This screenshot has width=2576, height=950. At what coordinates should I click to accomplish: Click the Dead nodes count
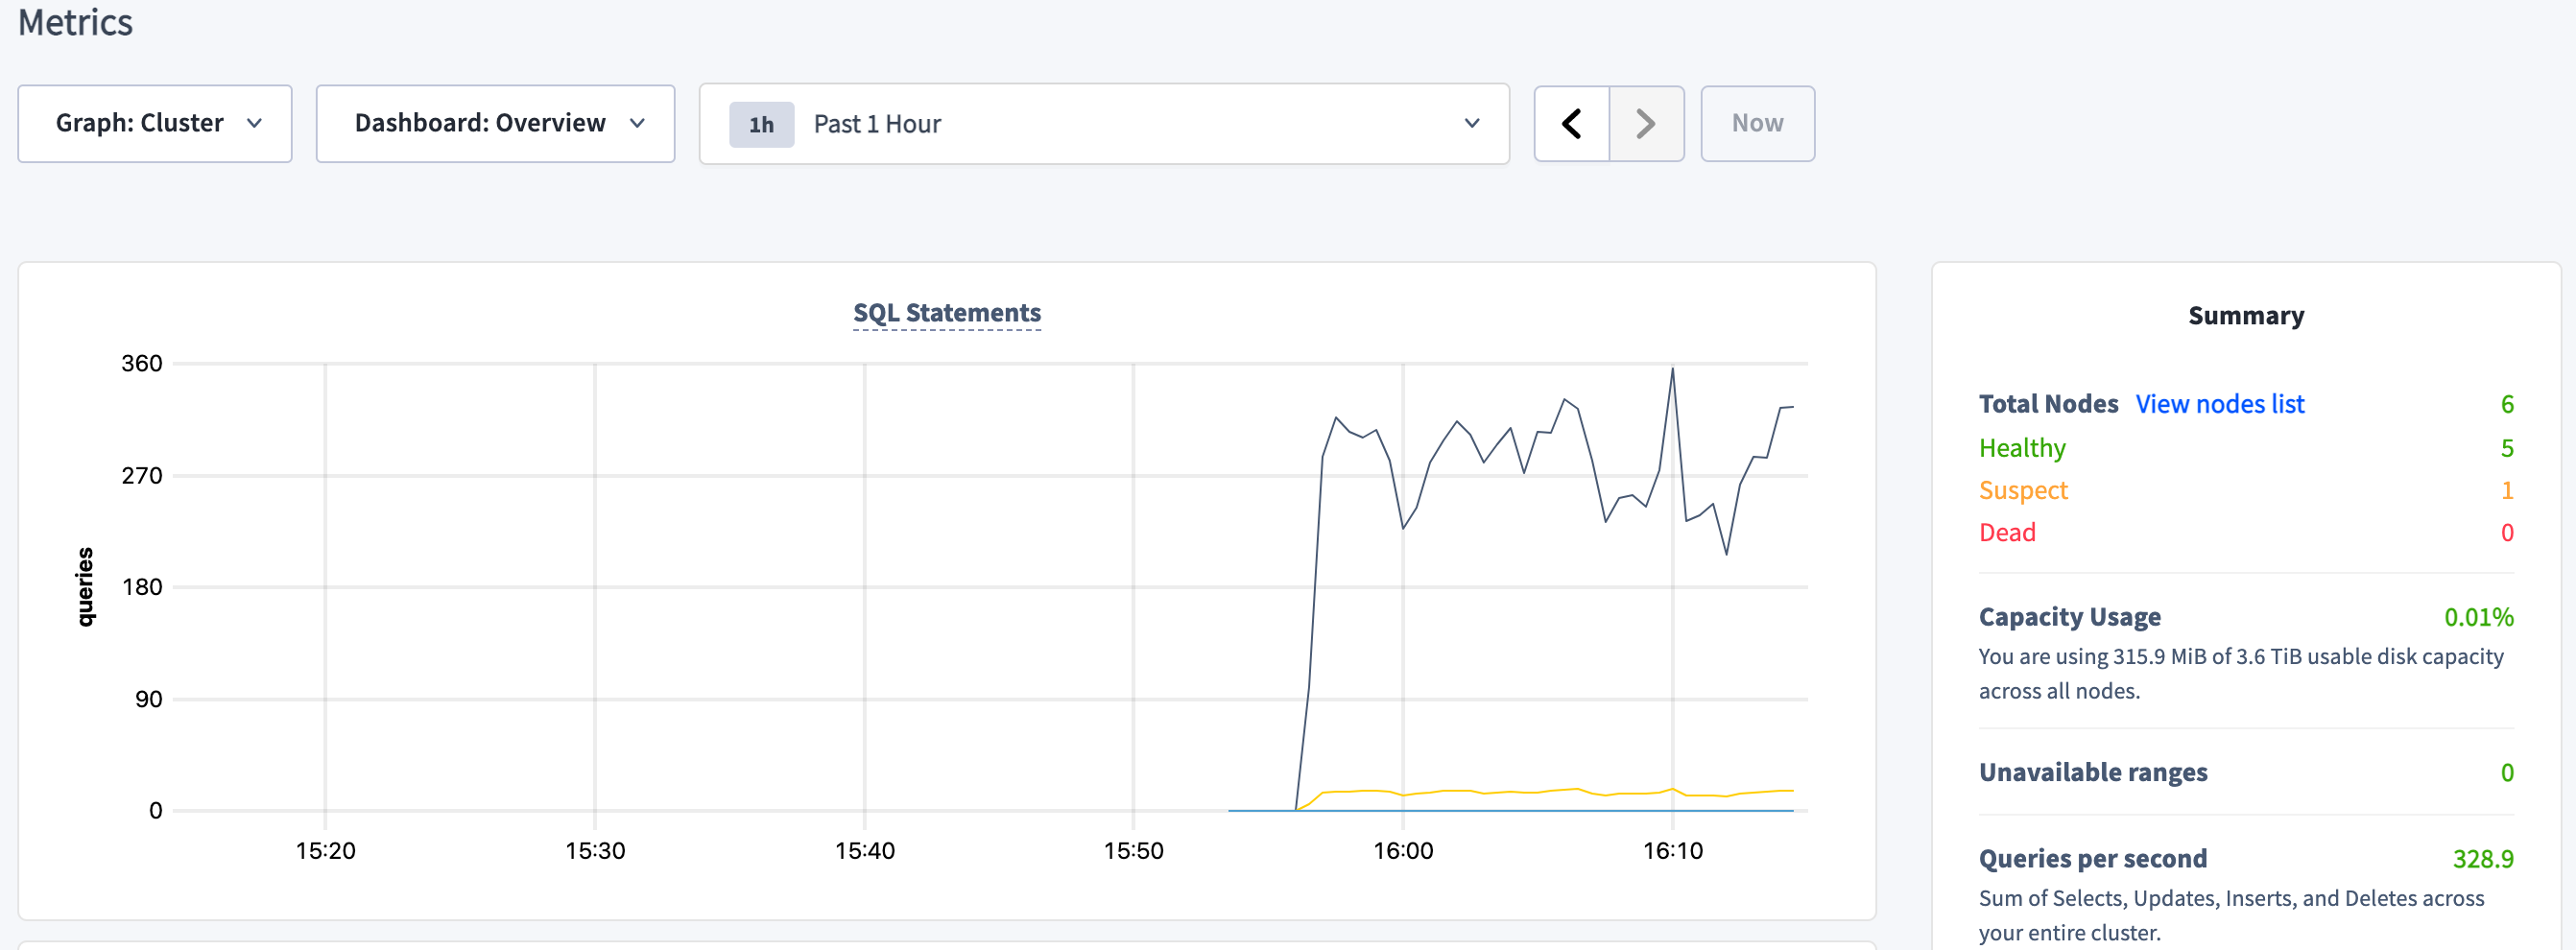2506,532
